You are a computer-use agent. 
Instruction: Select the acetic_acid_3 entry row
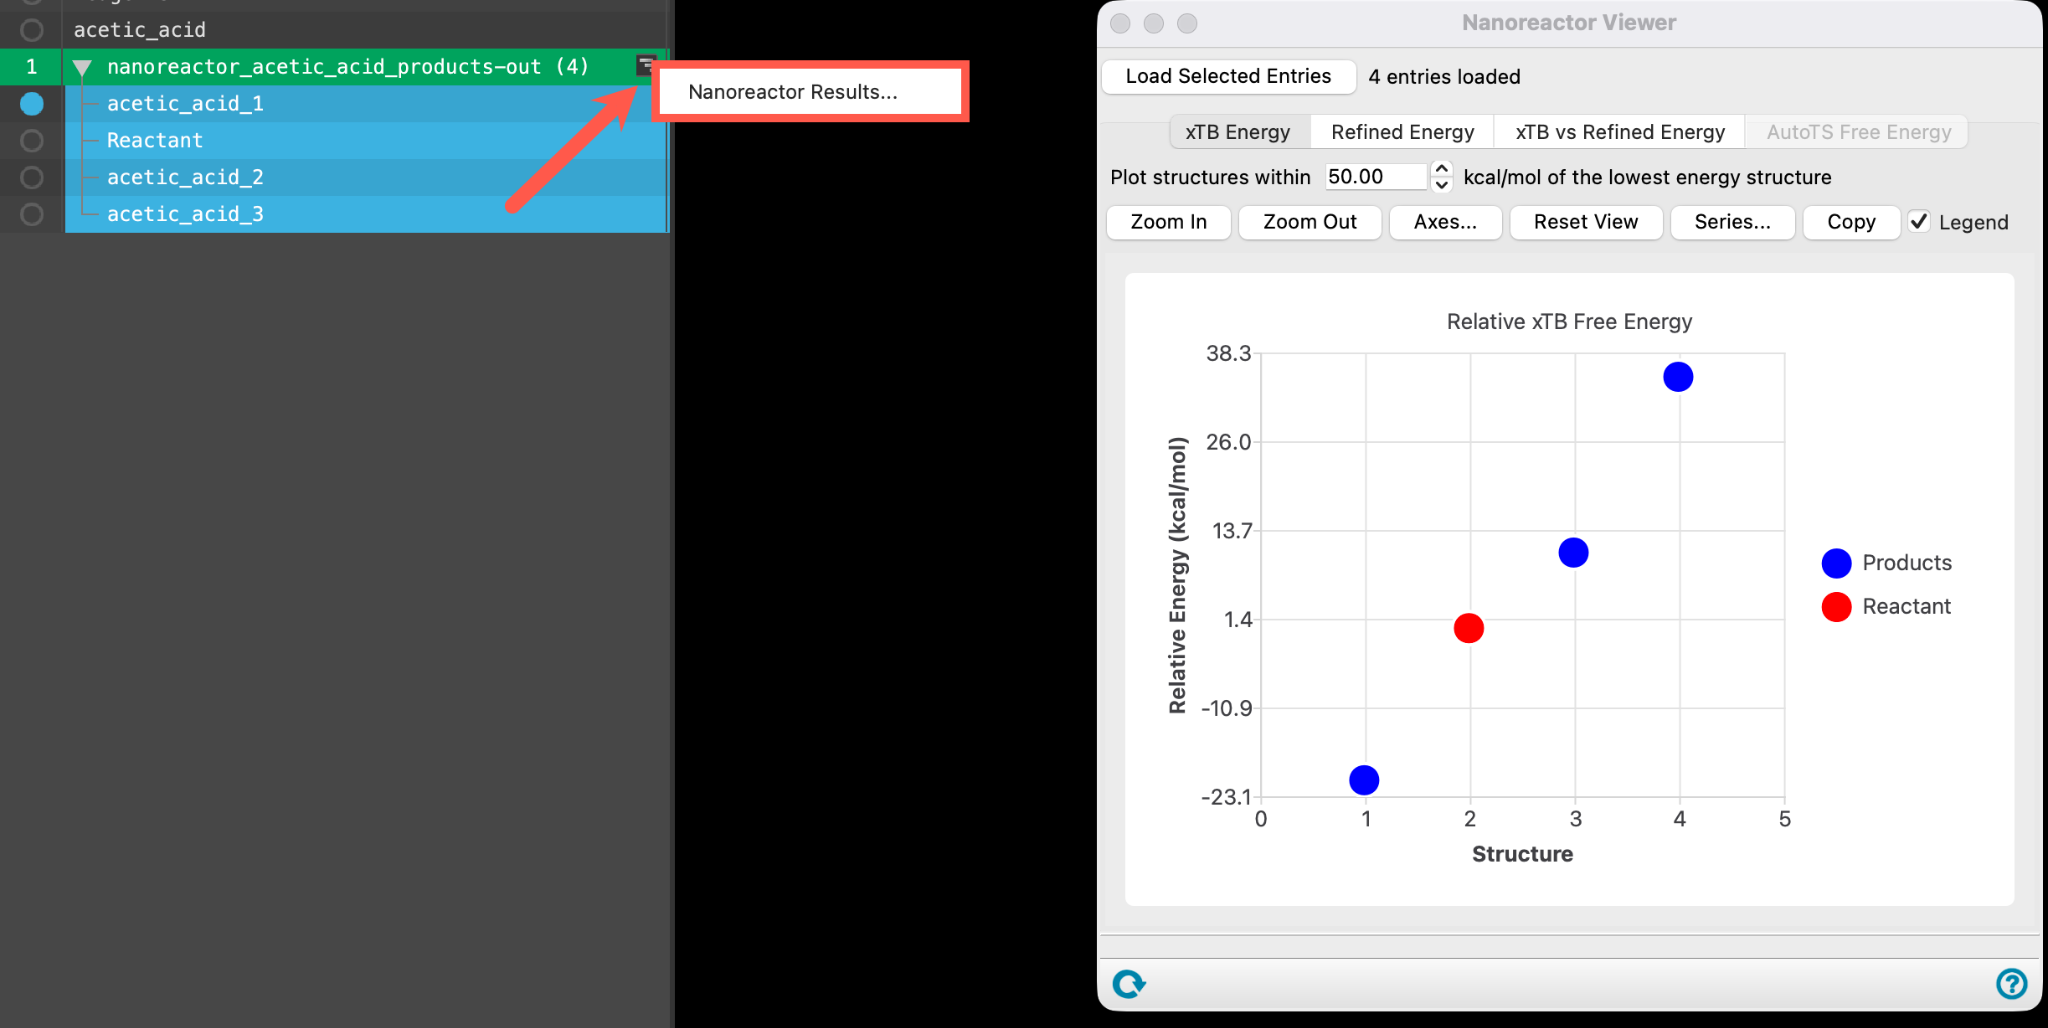(x=366, y=214)
